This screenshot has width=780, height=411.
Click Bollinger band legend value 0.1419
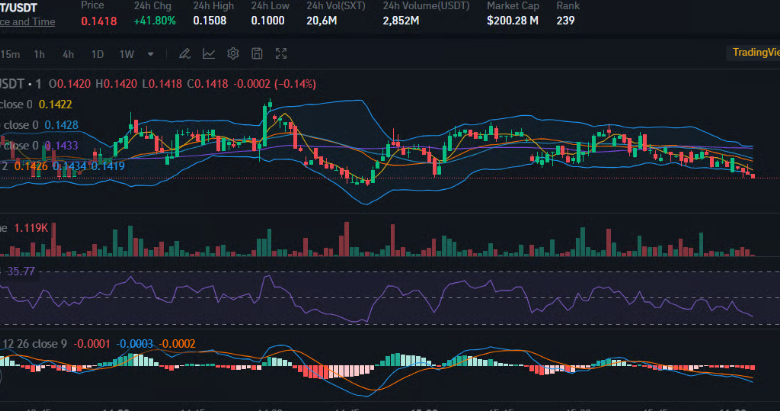click(107, 166)
